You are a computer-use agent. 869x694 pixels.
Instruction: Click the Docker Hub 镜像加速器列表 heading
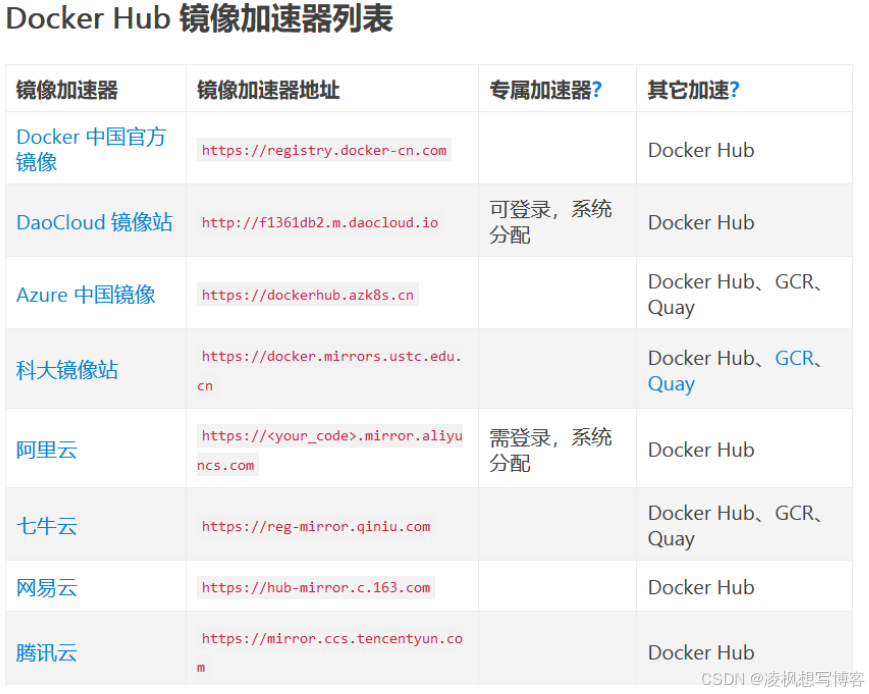200,18
